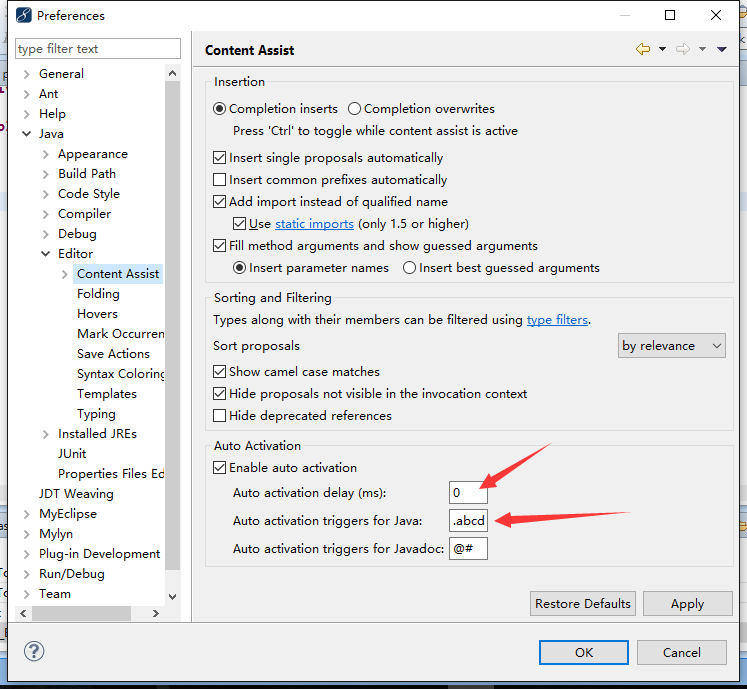
Task: Open Syntax Coloring preferences
Action: pos(121,374)
